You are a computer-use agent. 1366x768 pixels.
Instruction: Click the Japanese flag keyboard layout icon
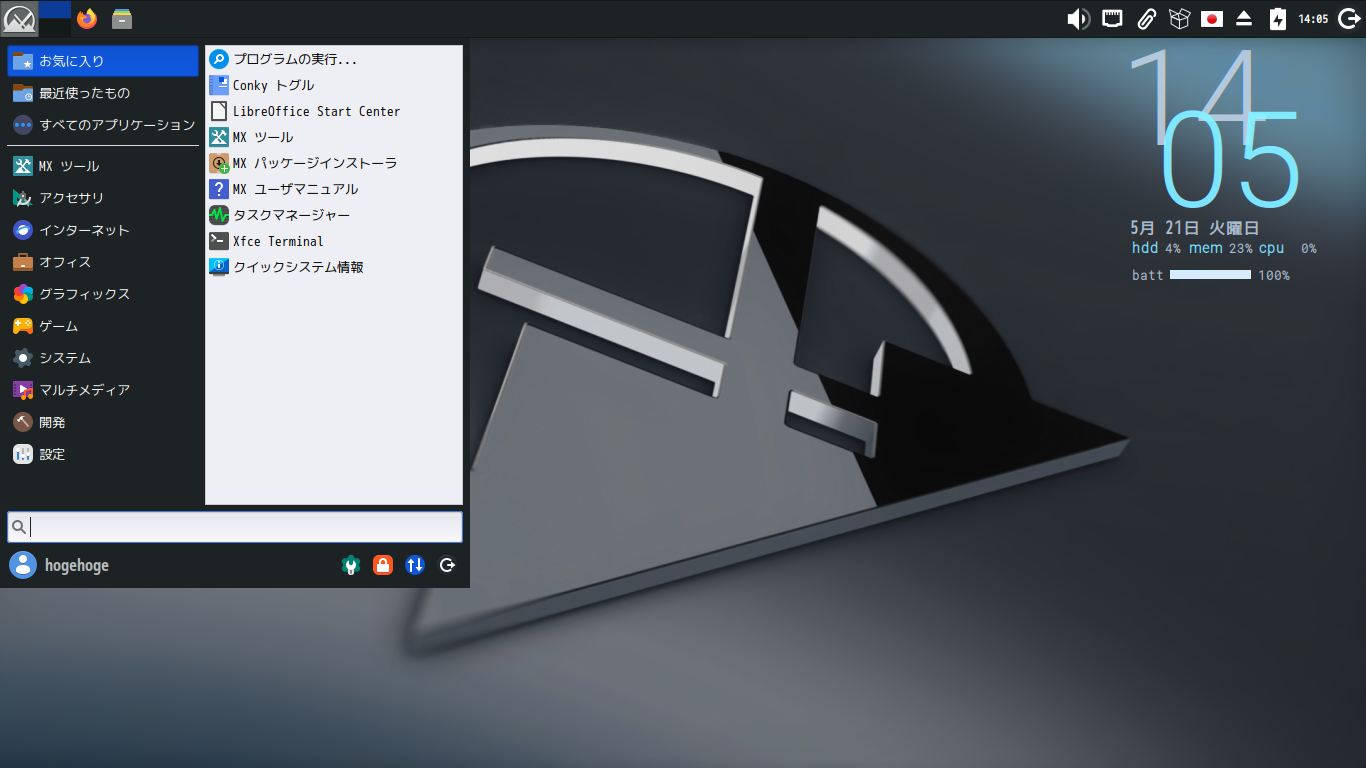[x=1212, y=18]
